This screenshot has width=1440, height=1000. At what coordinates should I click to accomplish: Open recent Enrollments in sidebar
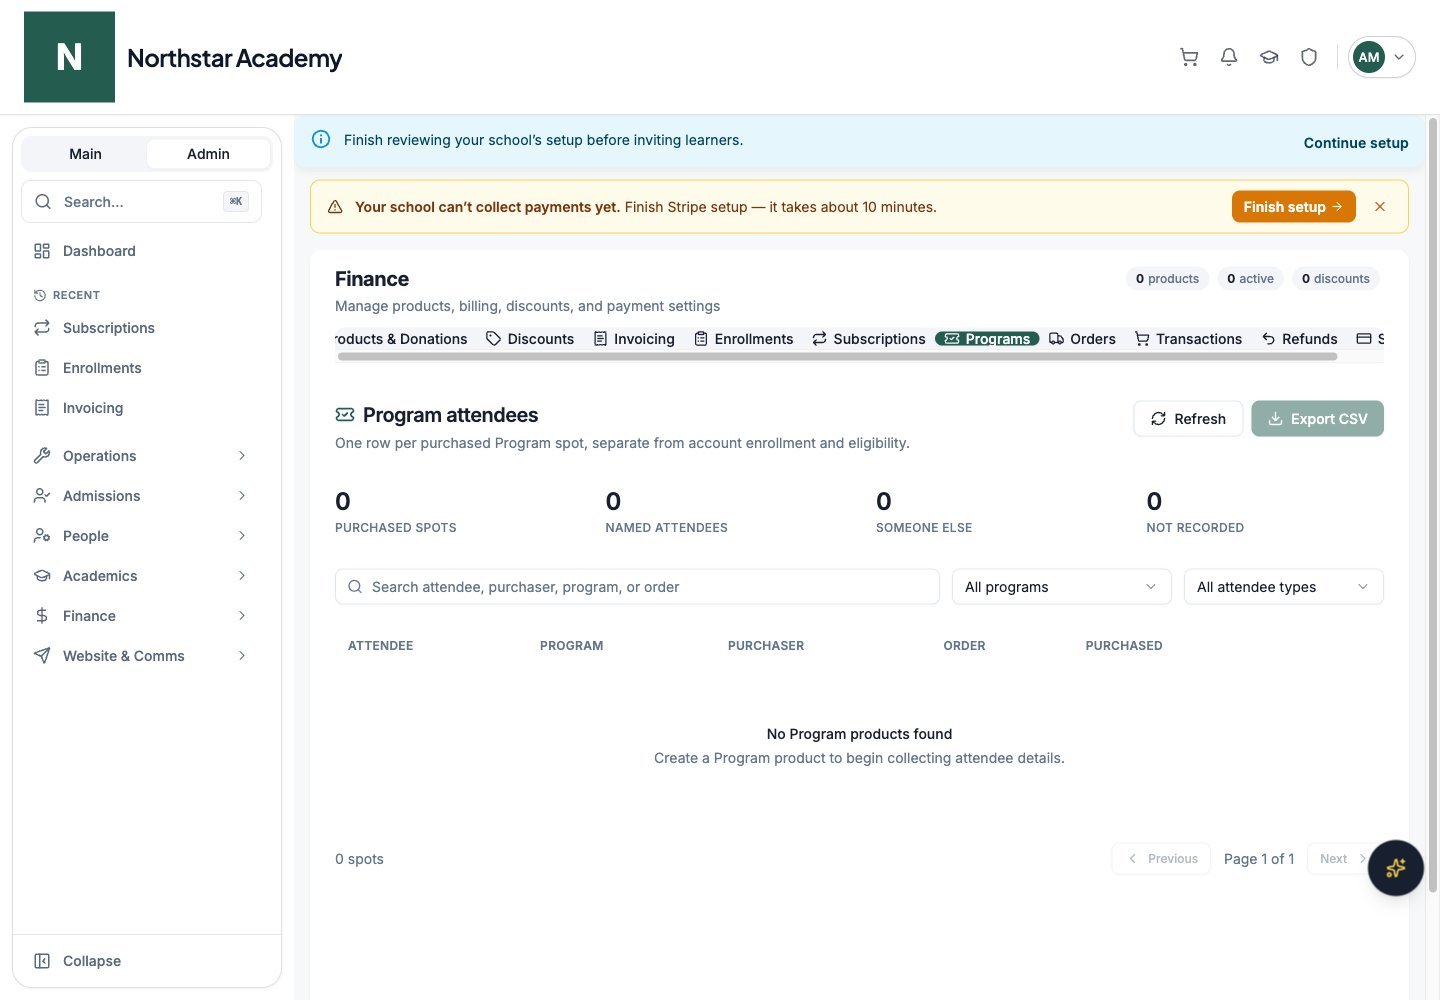[x=141, y=368]
